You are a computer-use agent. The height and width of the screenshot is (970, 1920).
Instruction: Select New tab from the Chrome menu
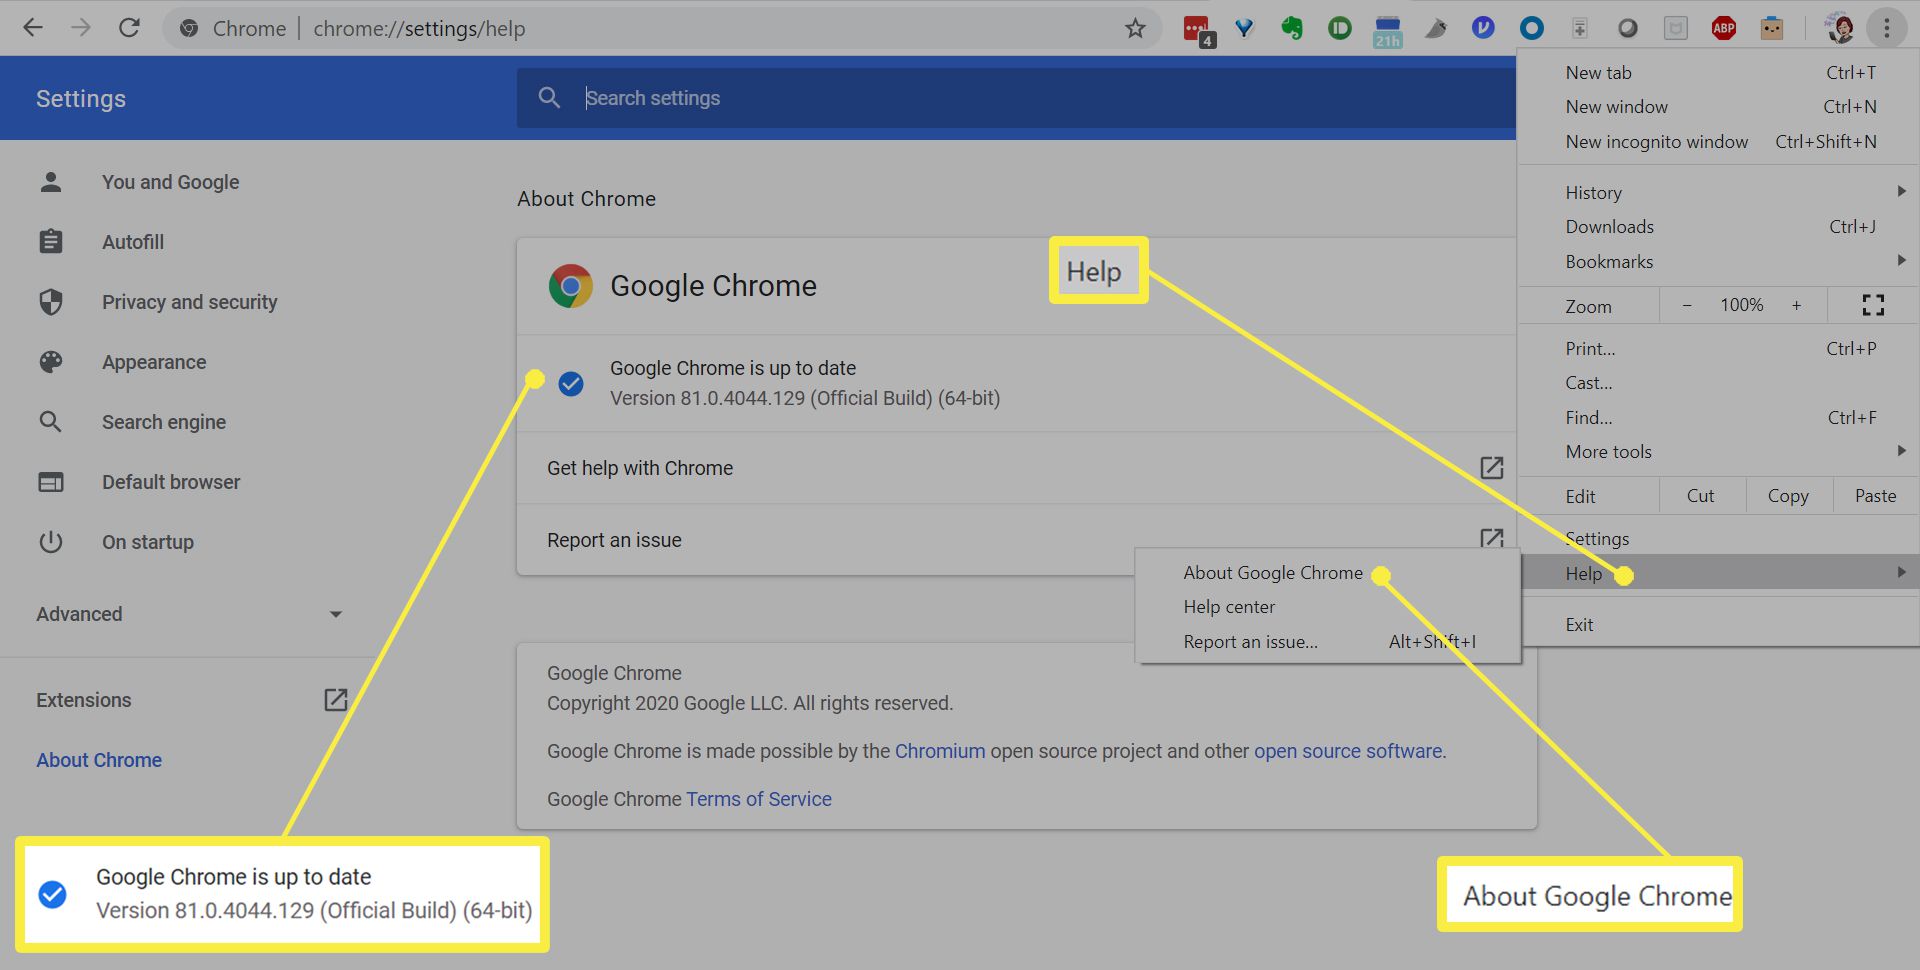point(1719,72)
